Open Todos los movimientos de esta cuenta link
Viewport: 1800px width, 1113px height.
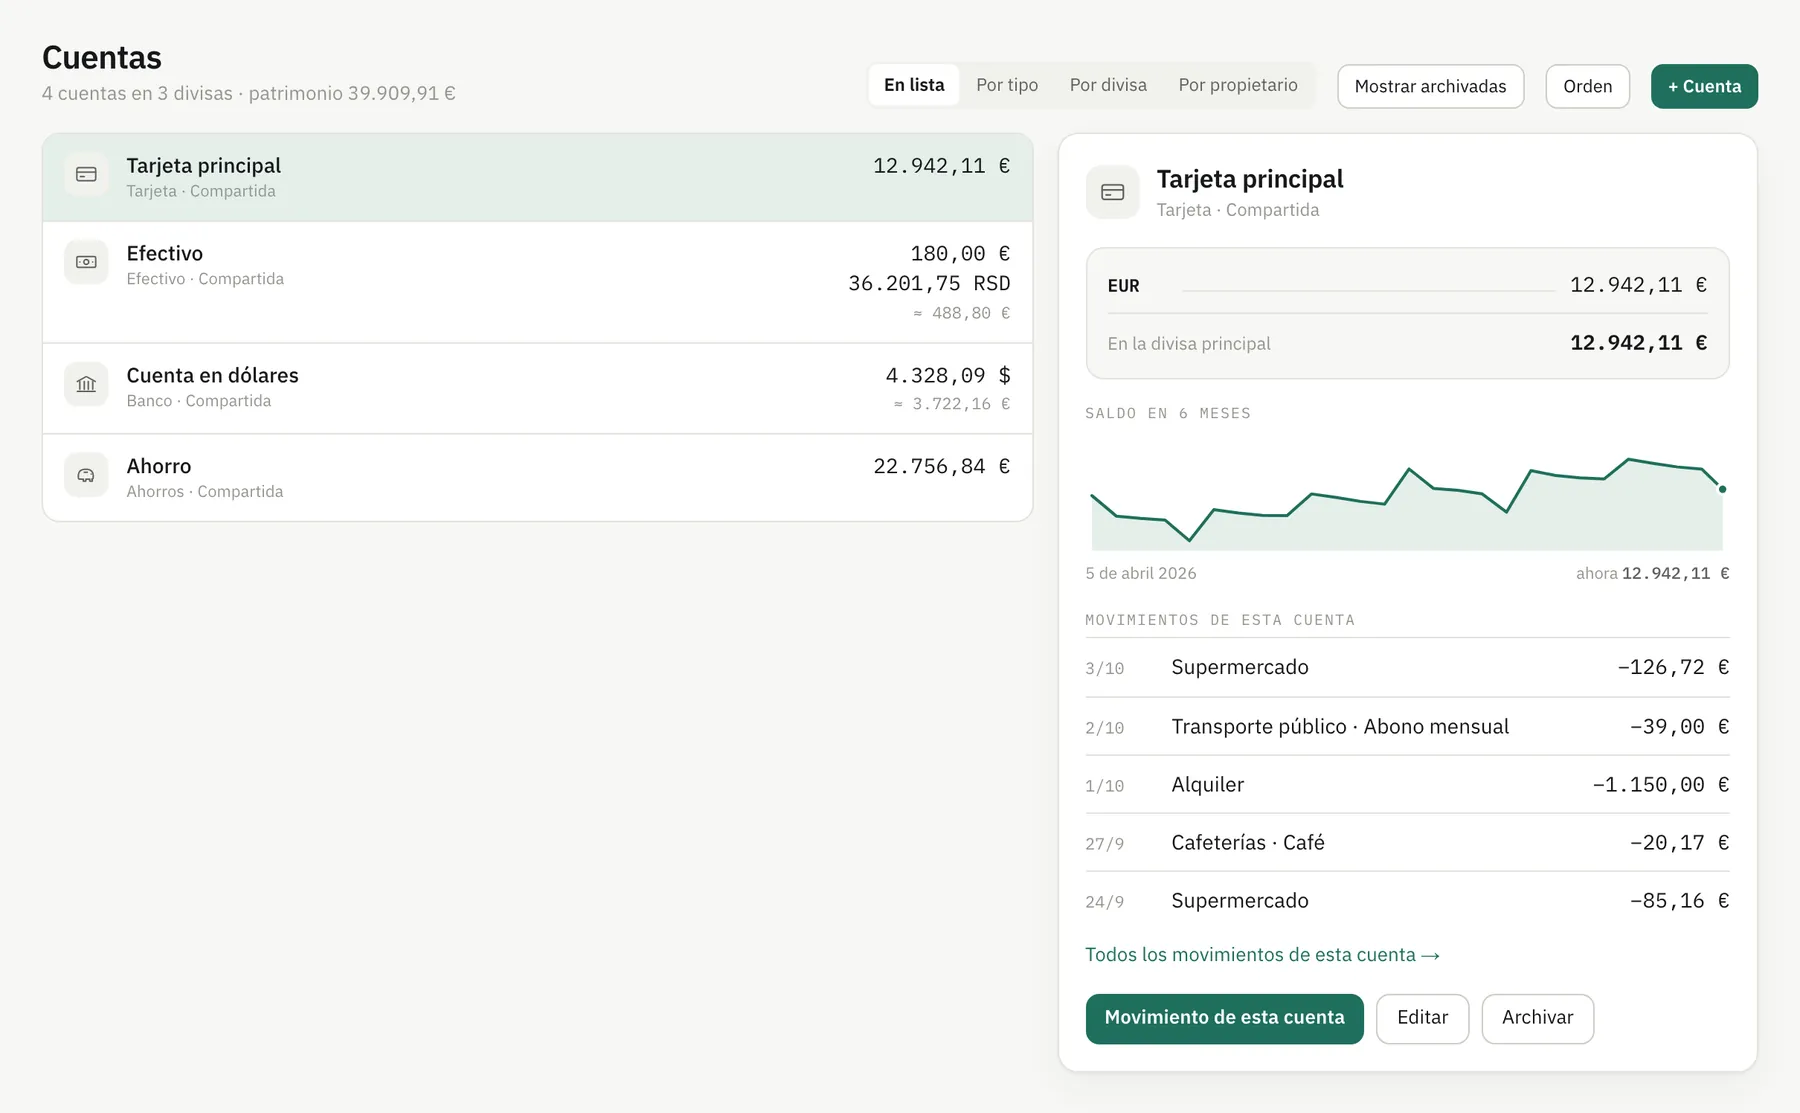click(x=1262, y=955)
